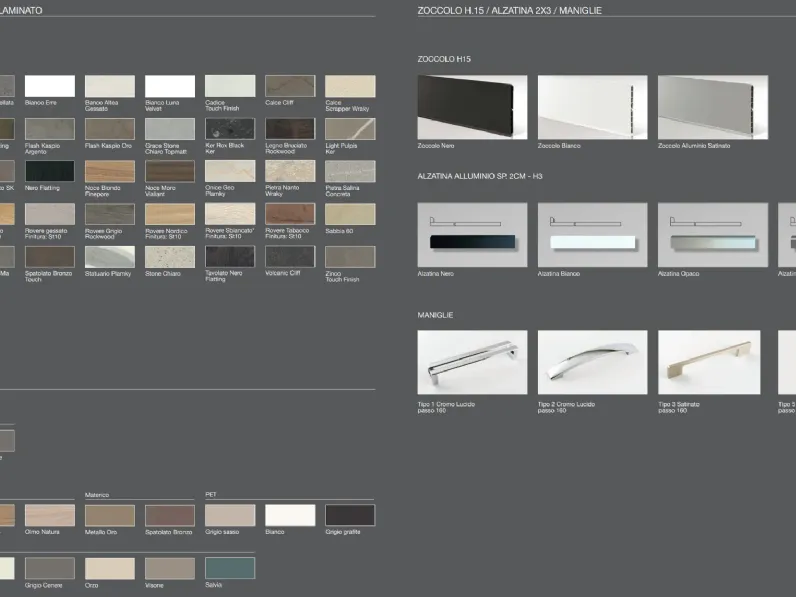796x597 pixels.
Task: Click the PET Bianco swatch
Action: point(290,515)
